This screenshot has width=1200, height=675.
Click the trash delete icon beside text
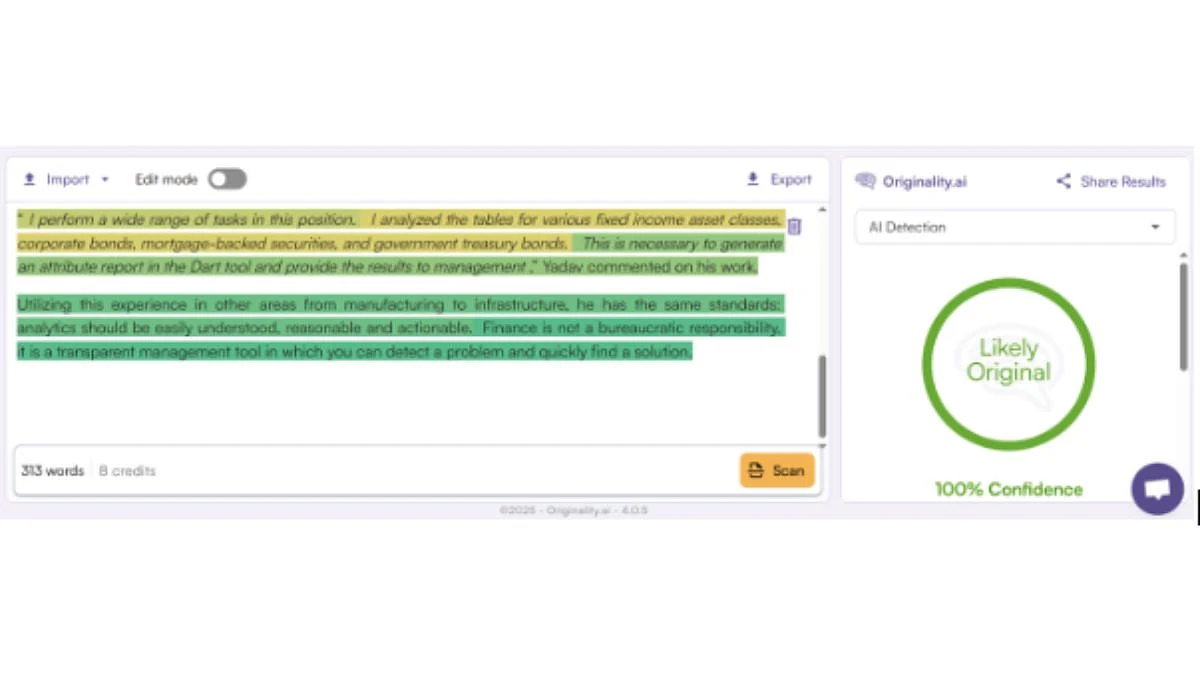point(794,227)
